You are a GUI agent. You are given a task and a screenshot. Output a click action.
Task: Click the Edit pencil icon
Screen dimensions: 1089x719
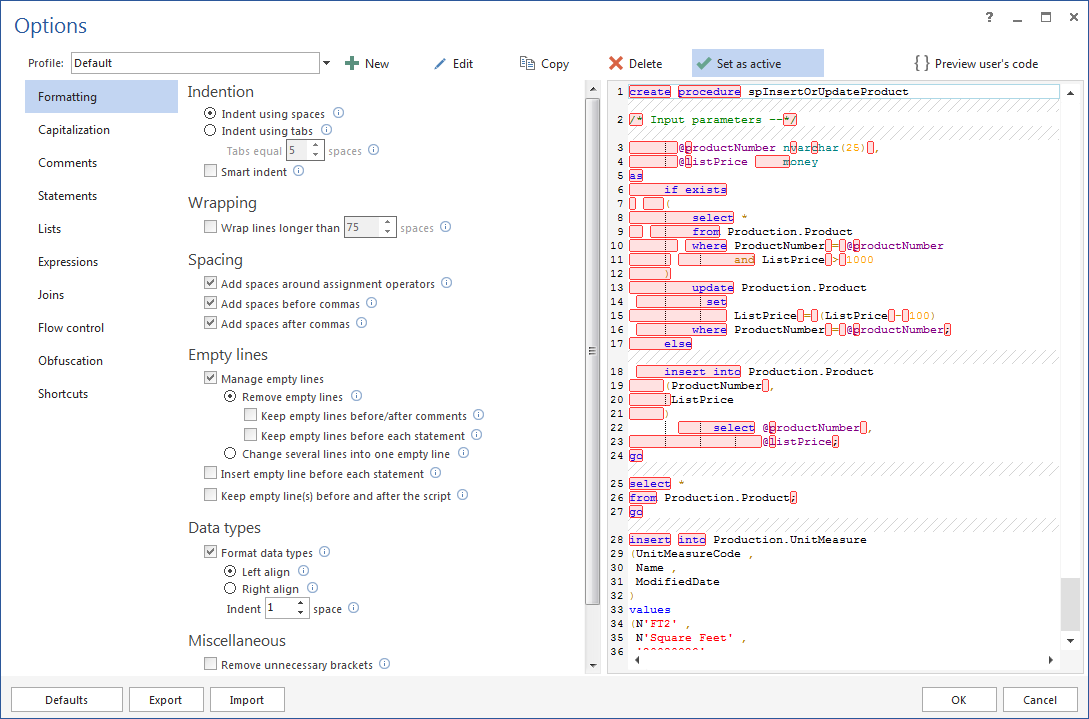tap(440, 64)
